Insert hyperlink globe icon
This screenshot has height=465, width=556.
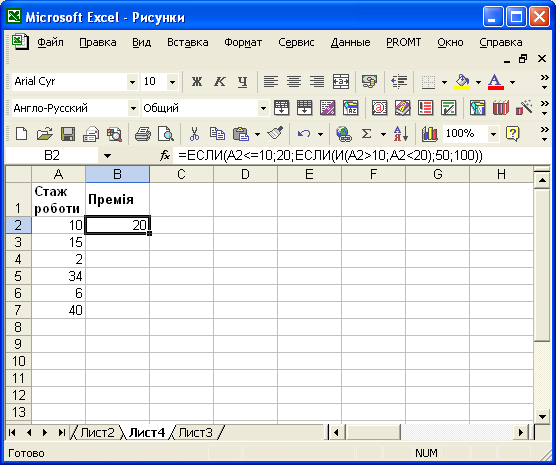[344, 134]
